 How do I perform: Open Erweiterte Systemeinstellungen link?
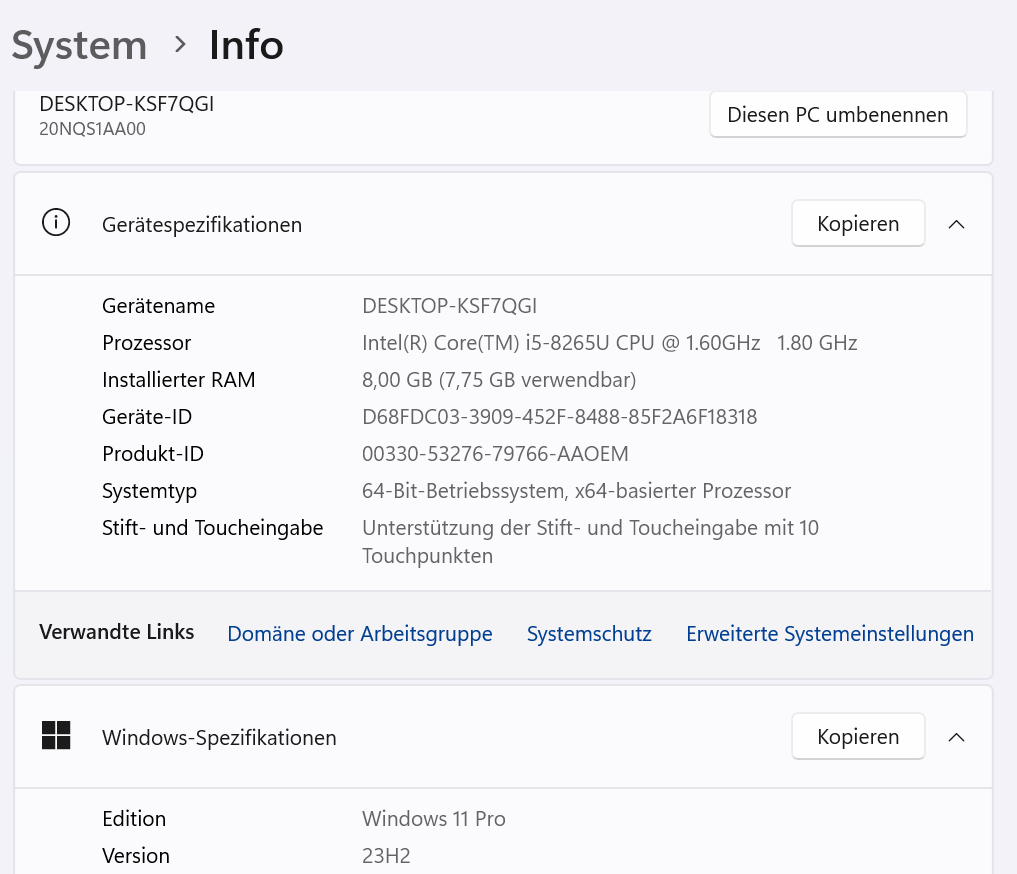[x=830, y=633]
